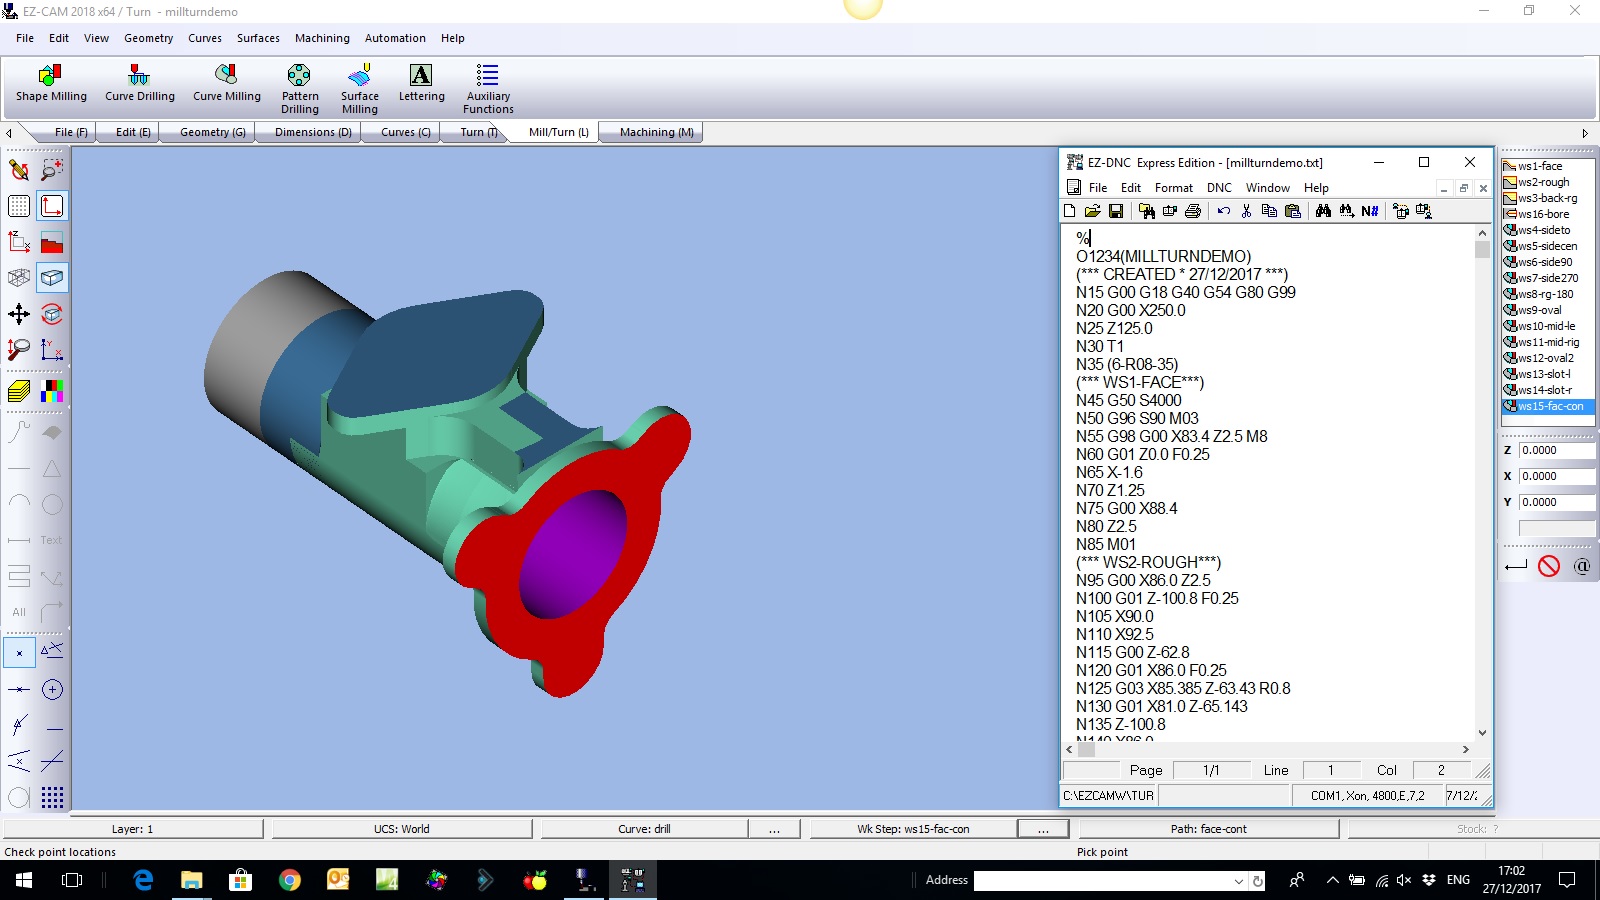This screenshot has height=900, width=1600.
Task: Open Auxiliary Functions
Action: coord(488,88)
